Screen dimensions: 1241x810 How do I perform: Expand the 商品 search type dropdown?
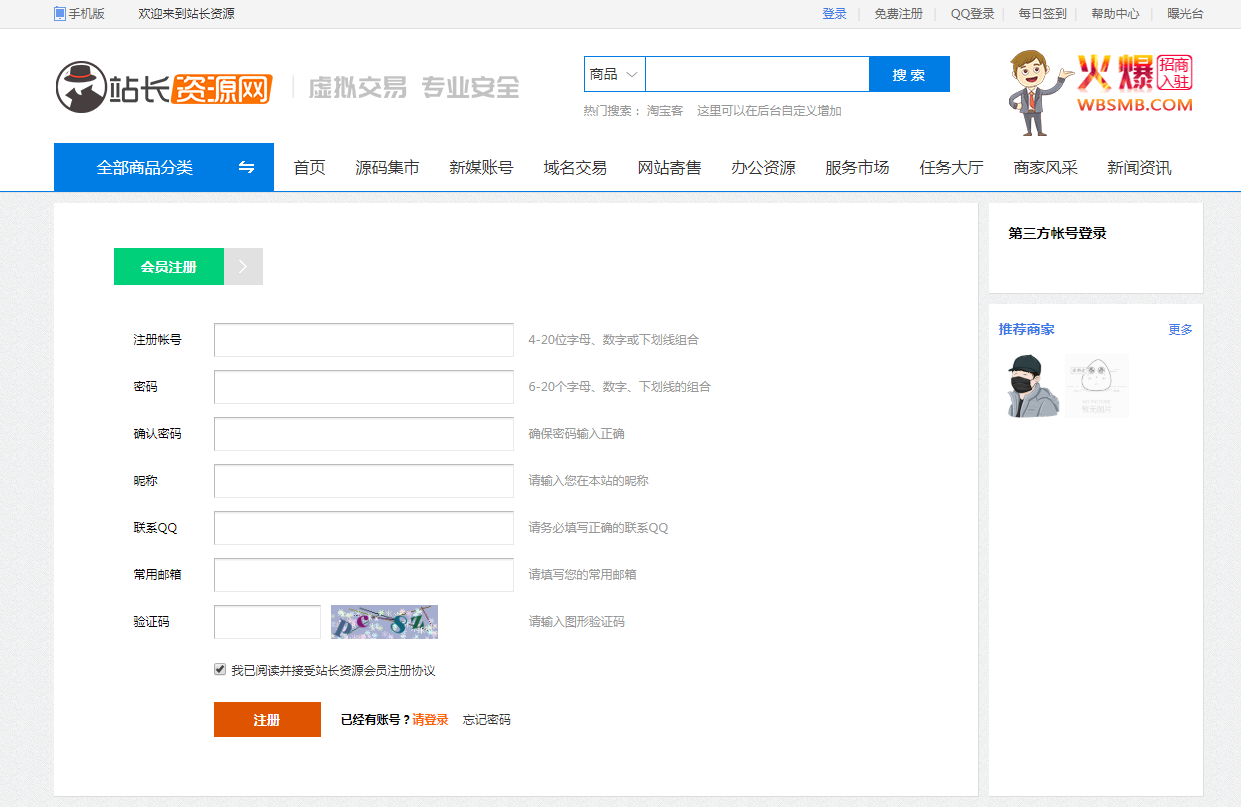[614, 74]
